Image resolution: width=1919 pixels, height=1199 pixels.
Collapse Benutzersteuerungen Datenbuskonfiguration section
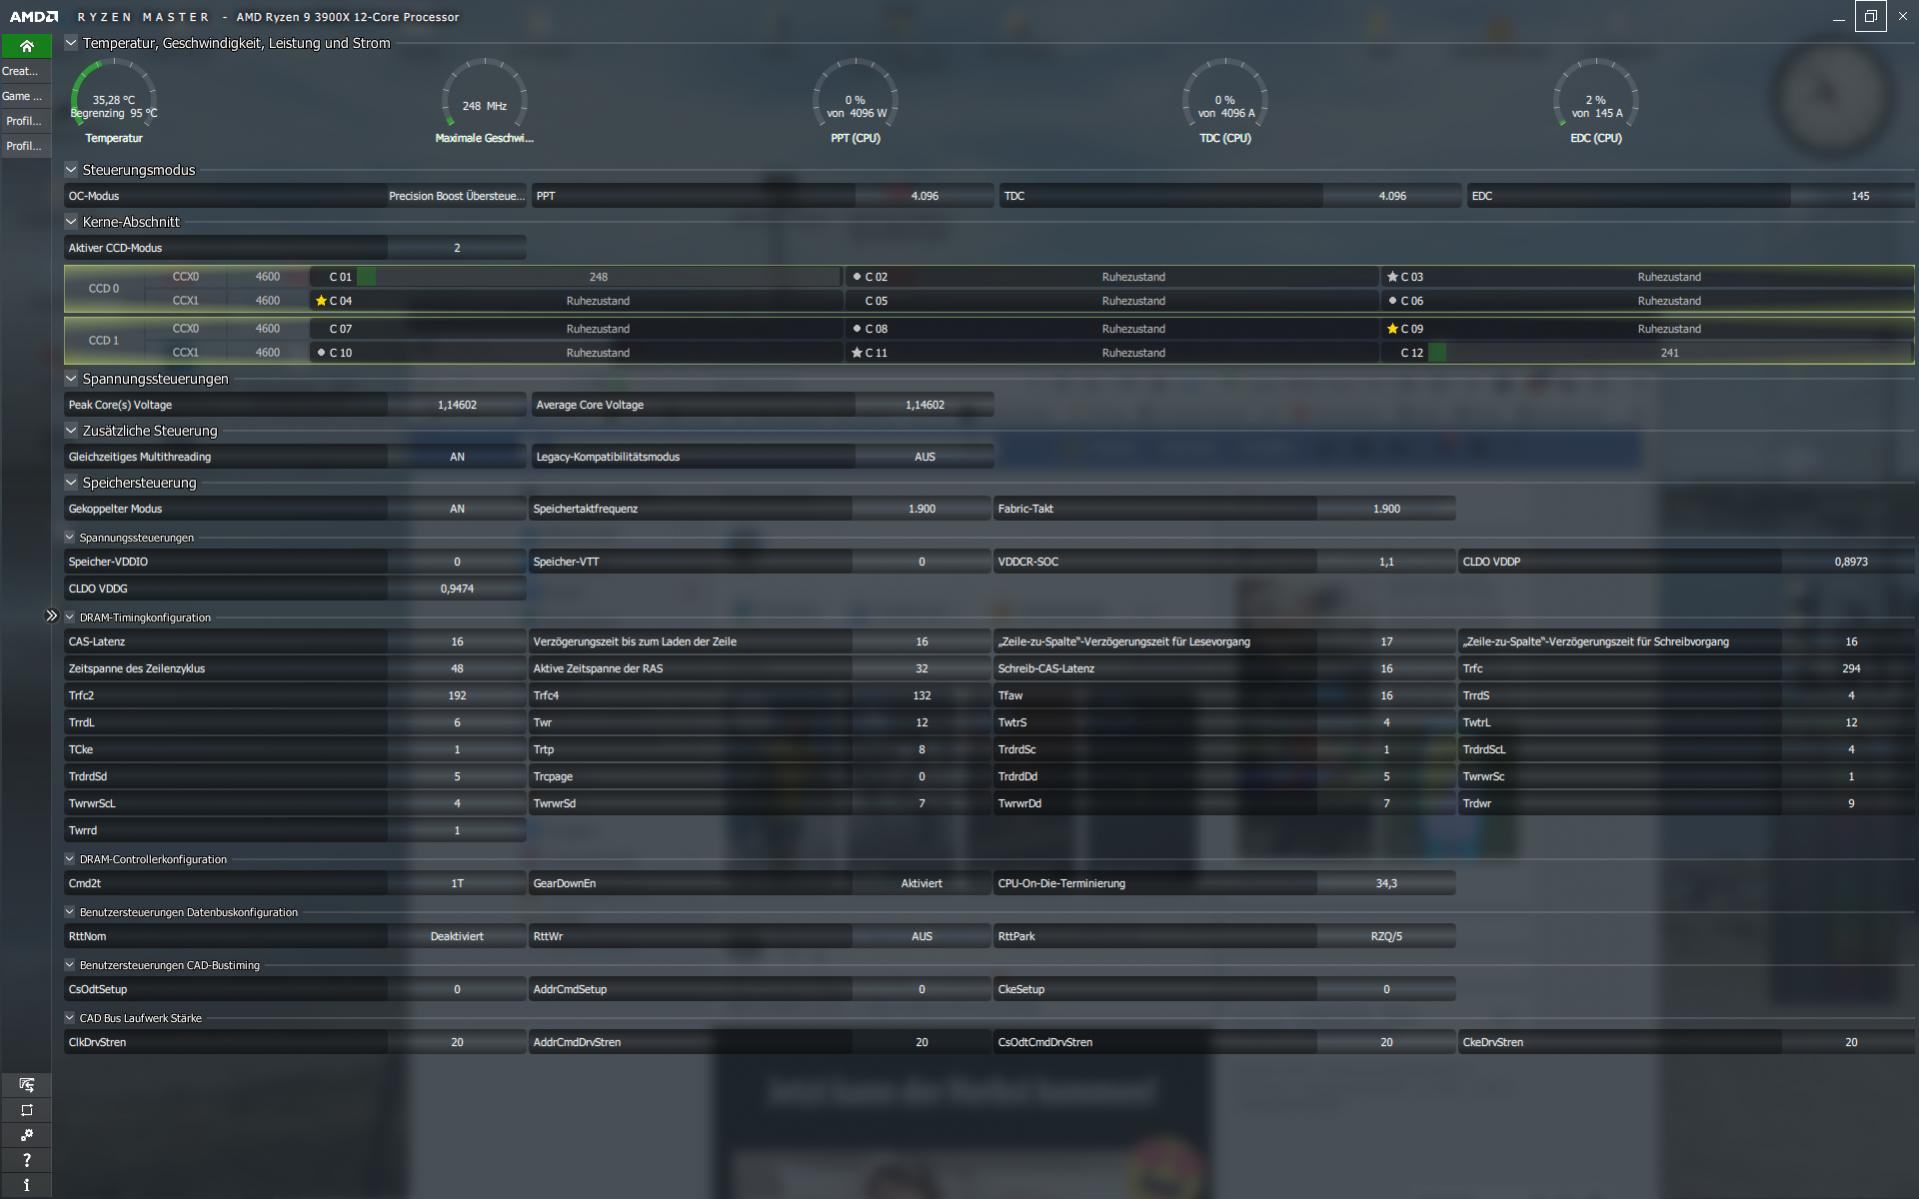(70, 912)
